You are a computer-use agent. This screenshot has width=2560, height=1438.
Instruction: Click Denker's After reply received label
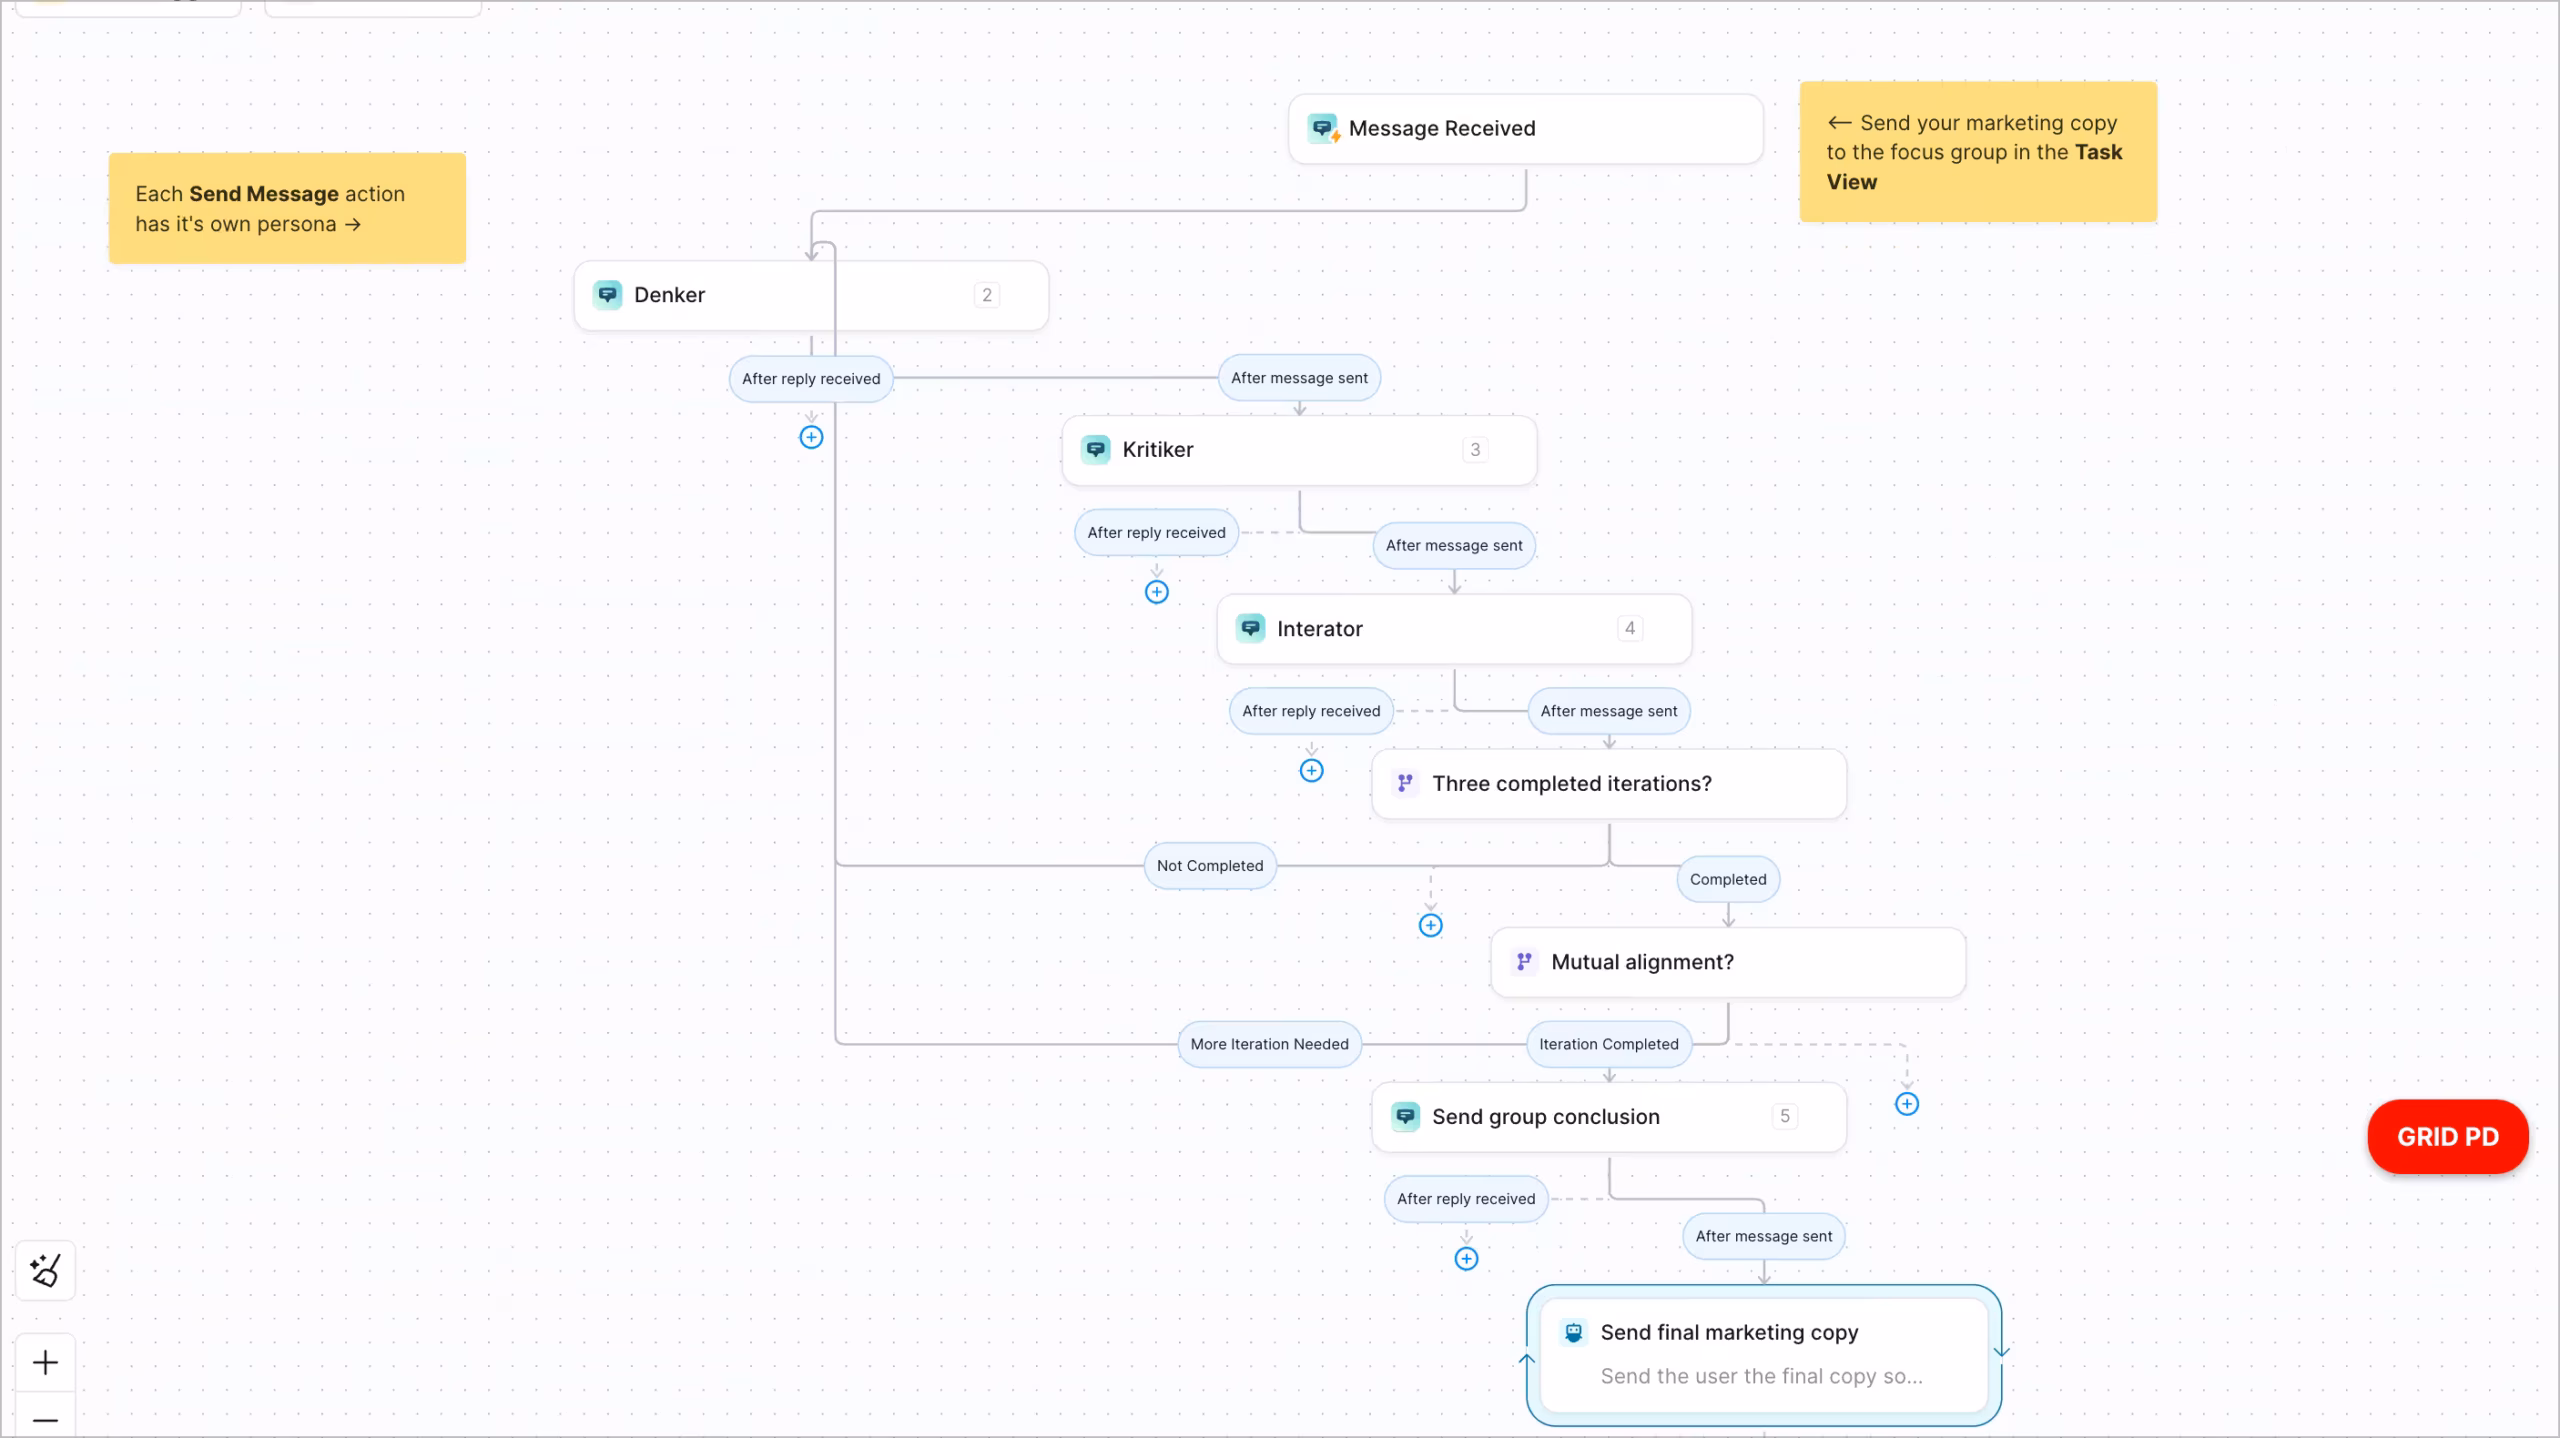(x=811, y=379)
